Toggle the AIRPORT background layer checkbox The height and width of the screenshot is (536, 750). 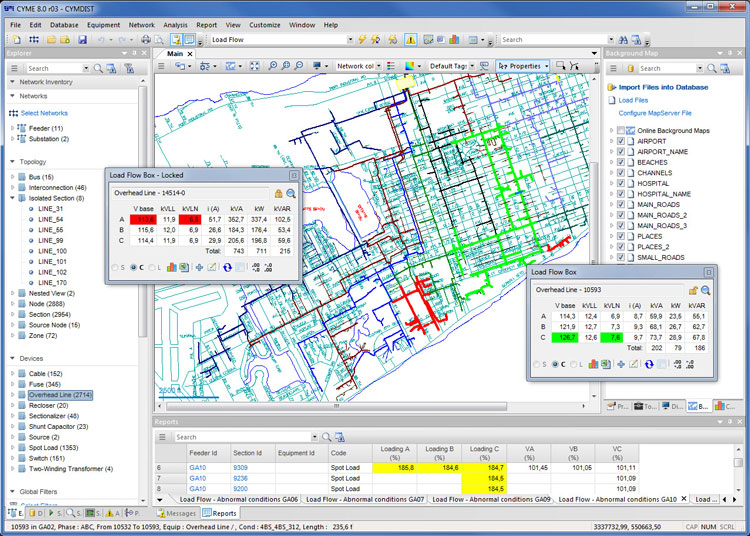[x=622, y=142]
